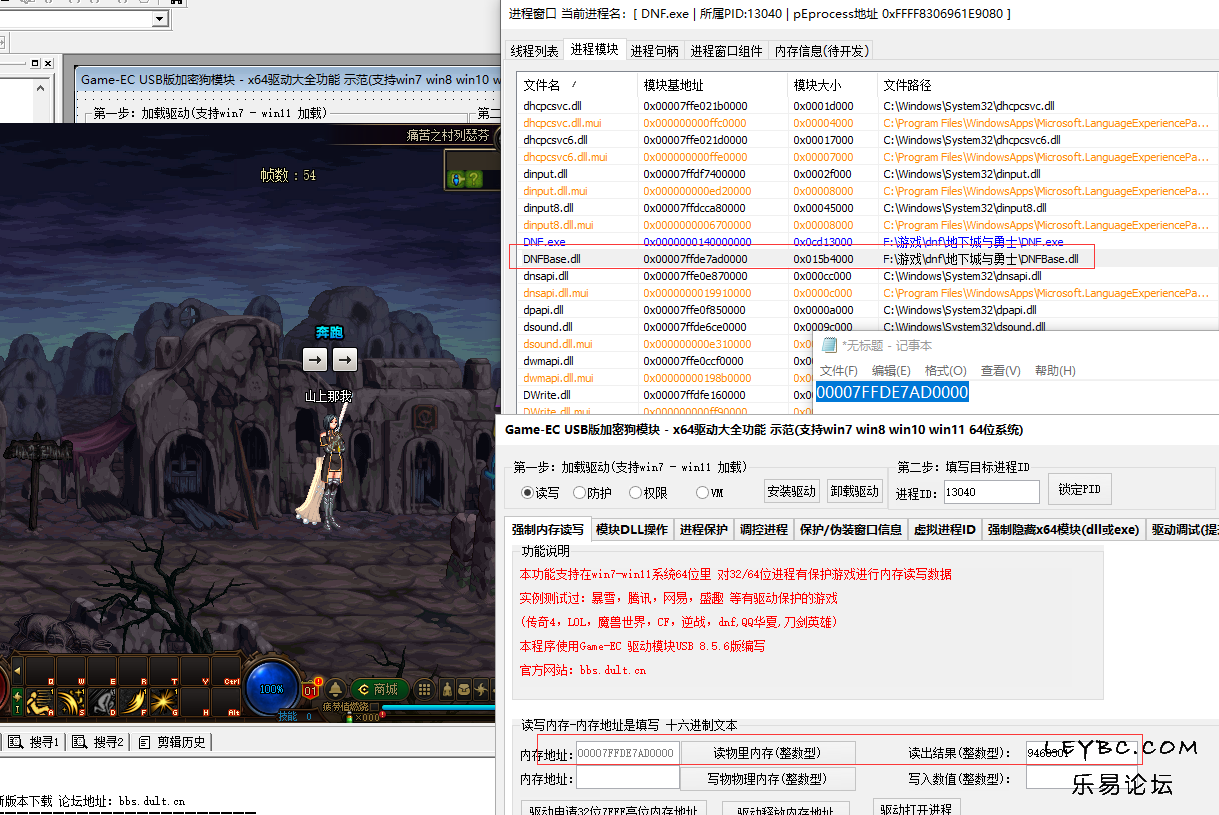Click the empty Q skill slot

[x=40, y=670]
